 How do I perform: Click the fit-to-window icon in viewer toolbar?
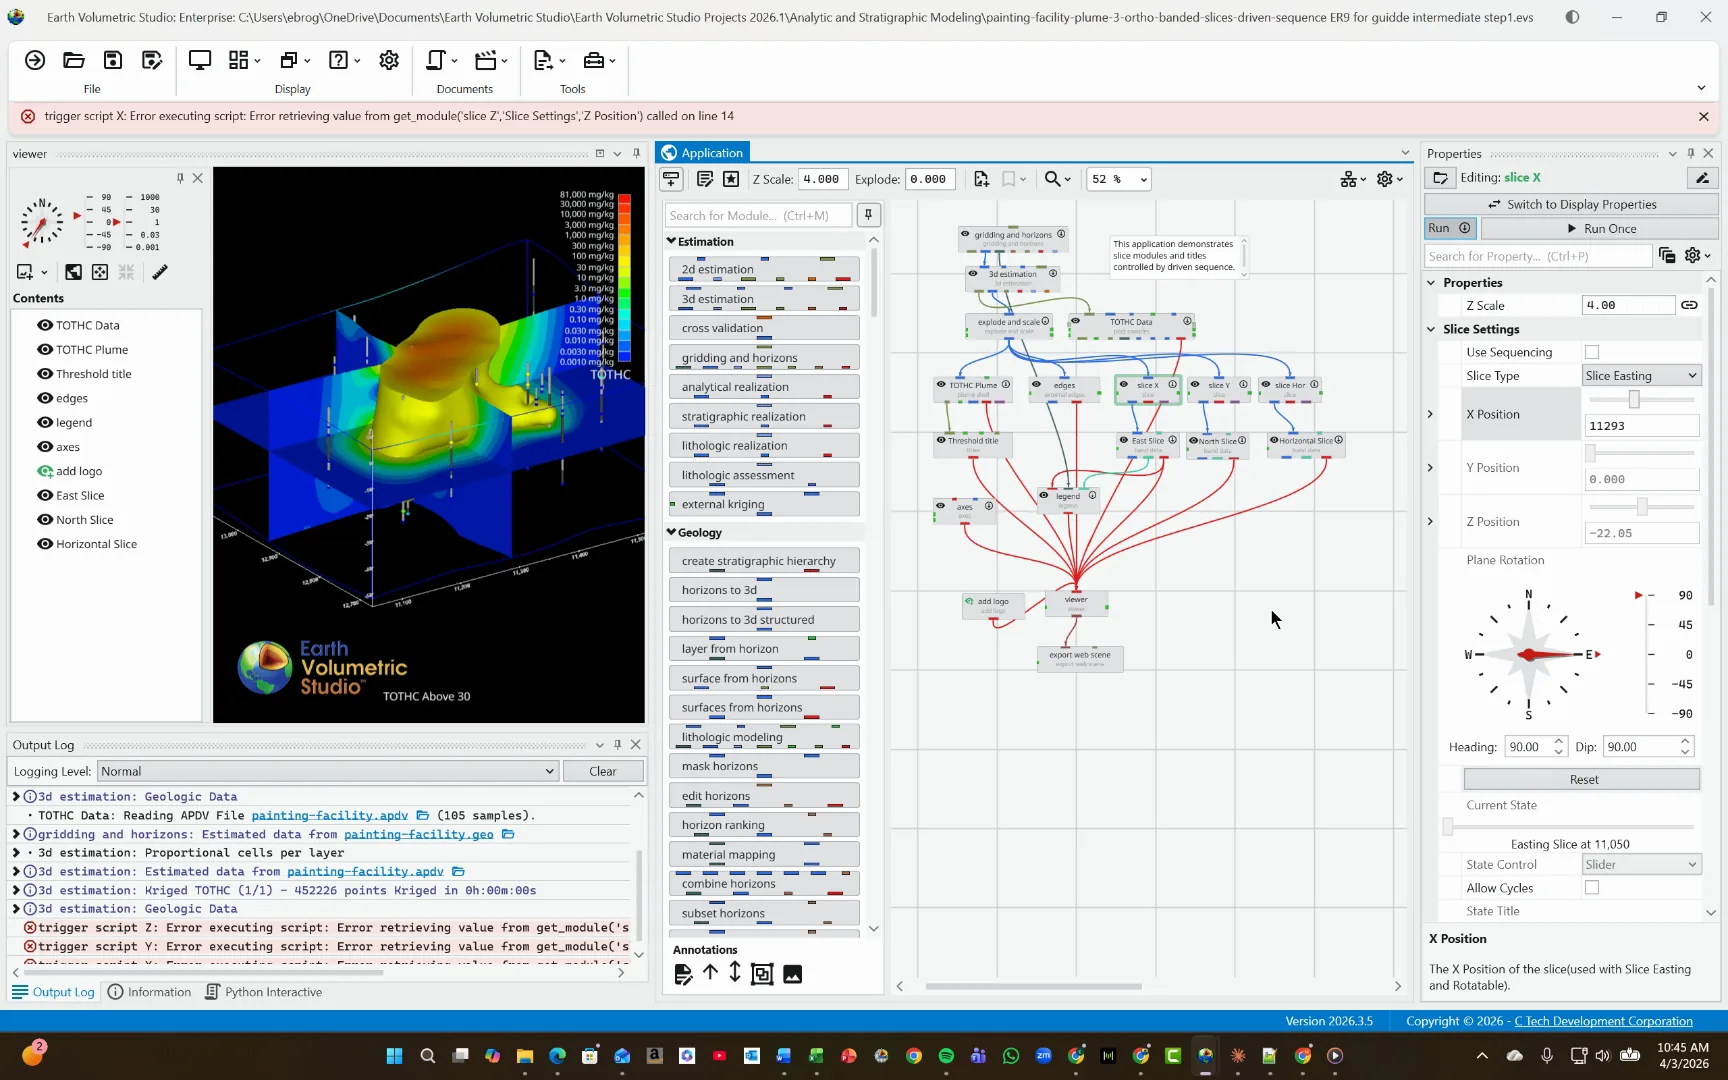tap(100, 272)
